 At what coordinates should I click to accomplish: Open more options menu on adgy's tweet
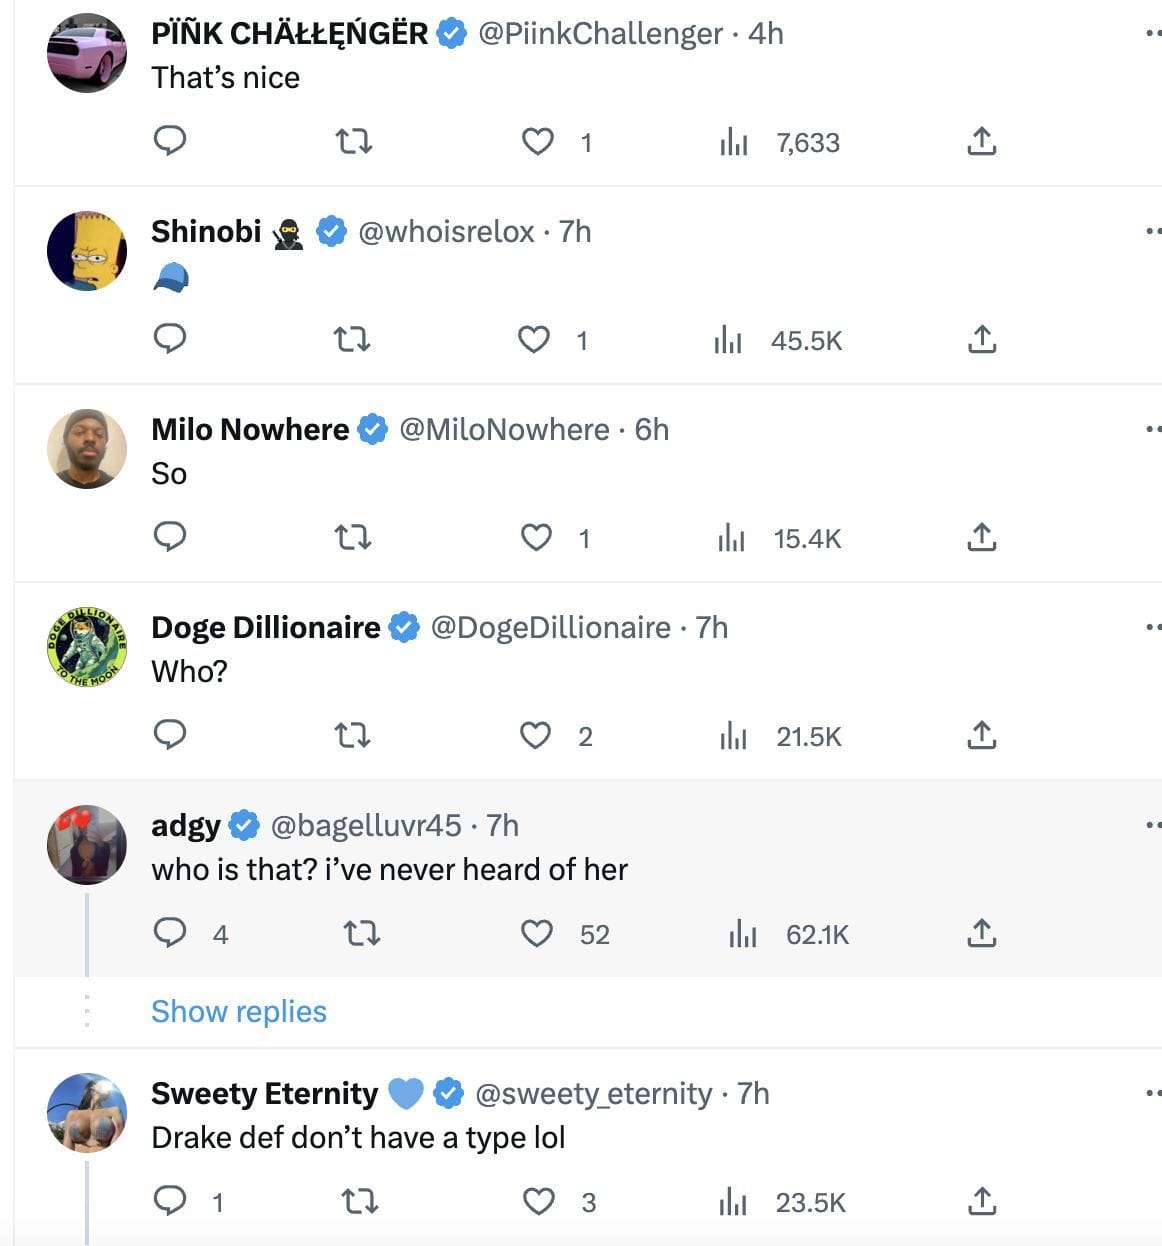point(1153,825)
